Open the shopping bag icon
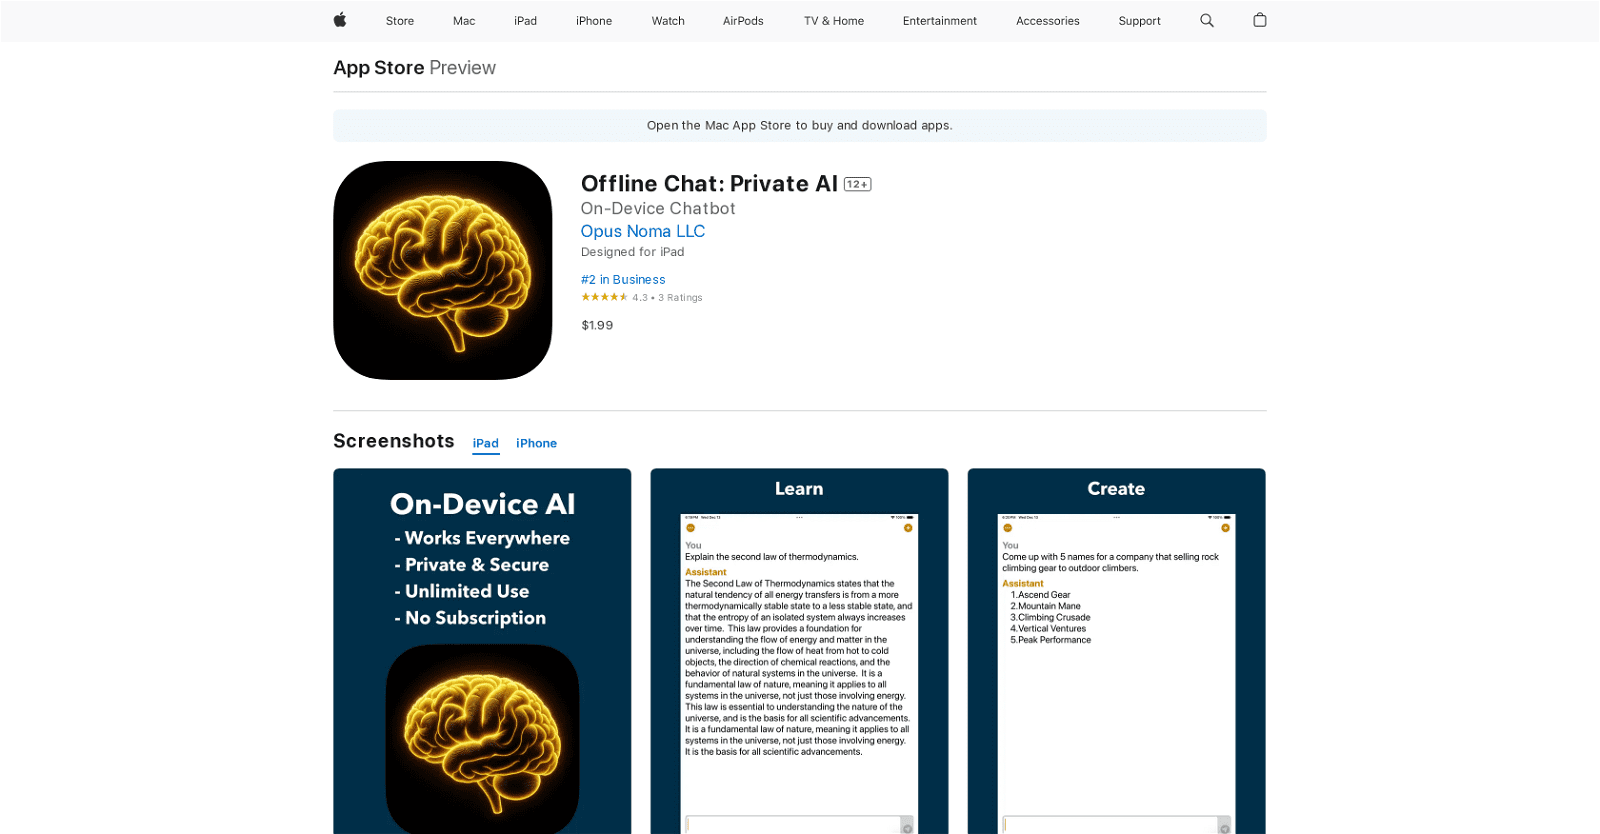 coord(1259,20)
